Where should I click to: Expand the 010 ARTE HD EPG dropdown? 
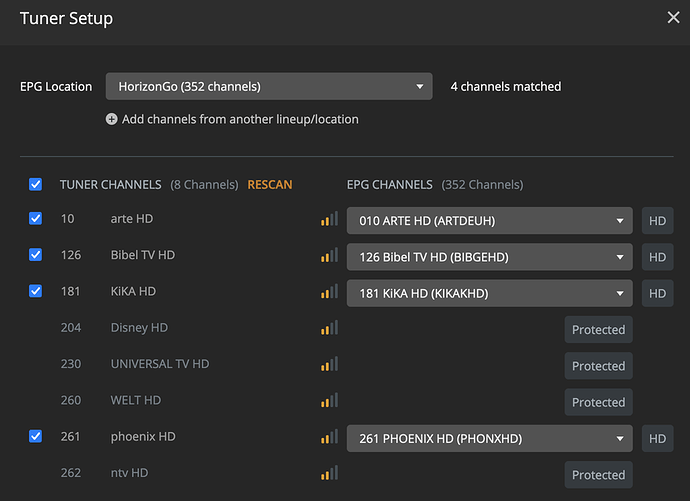489,220
